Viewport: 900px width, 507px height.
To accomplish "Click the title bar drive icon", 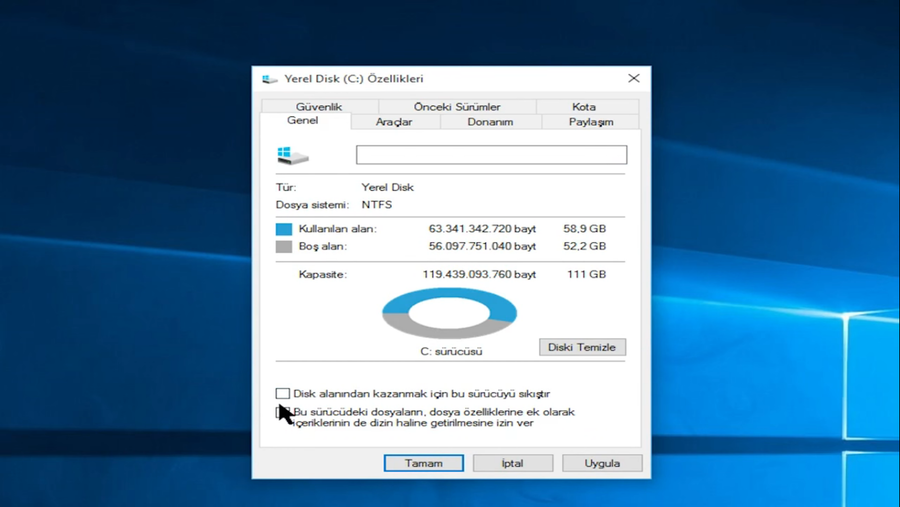I will point(270,79).
